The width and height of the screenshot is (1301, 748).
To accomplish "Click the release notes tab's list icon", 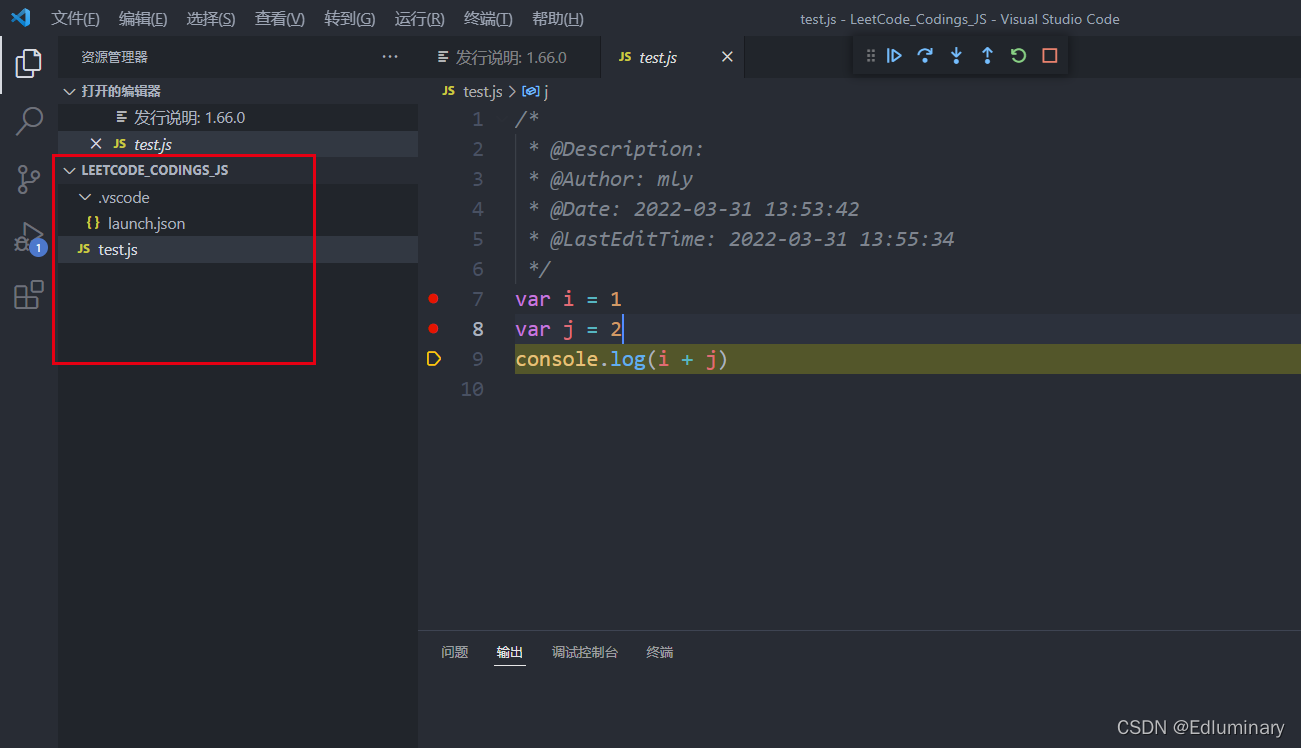I will coord(443,57).
